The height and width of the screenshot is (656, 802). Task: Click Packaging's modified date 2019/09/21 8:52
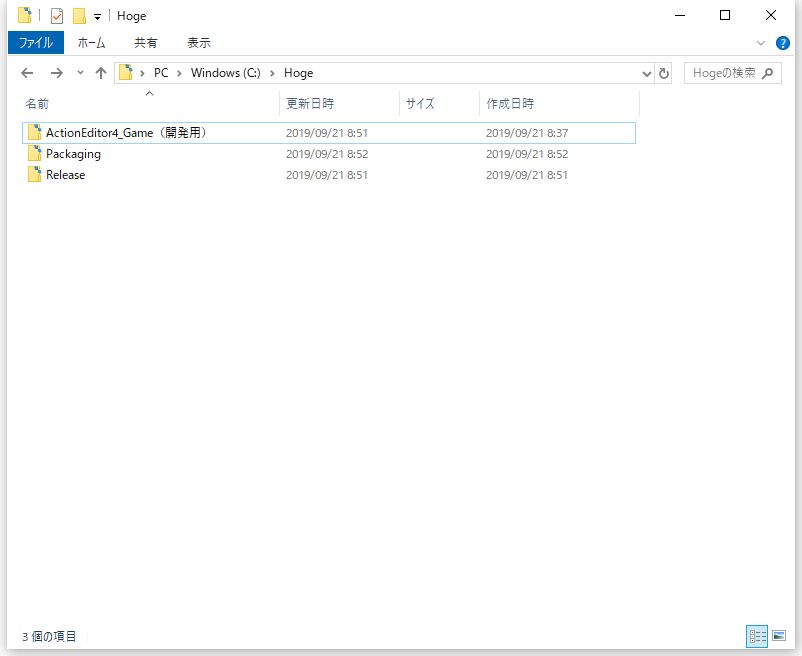(327, 154)
